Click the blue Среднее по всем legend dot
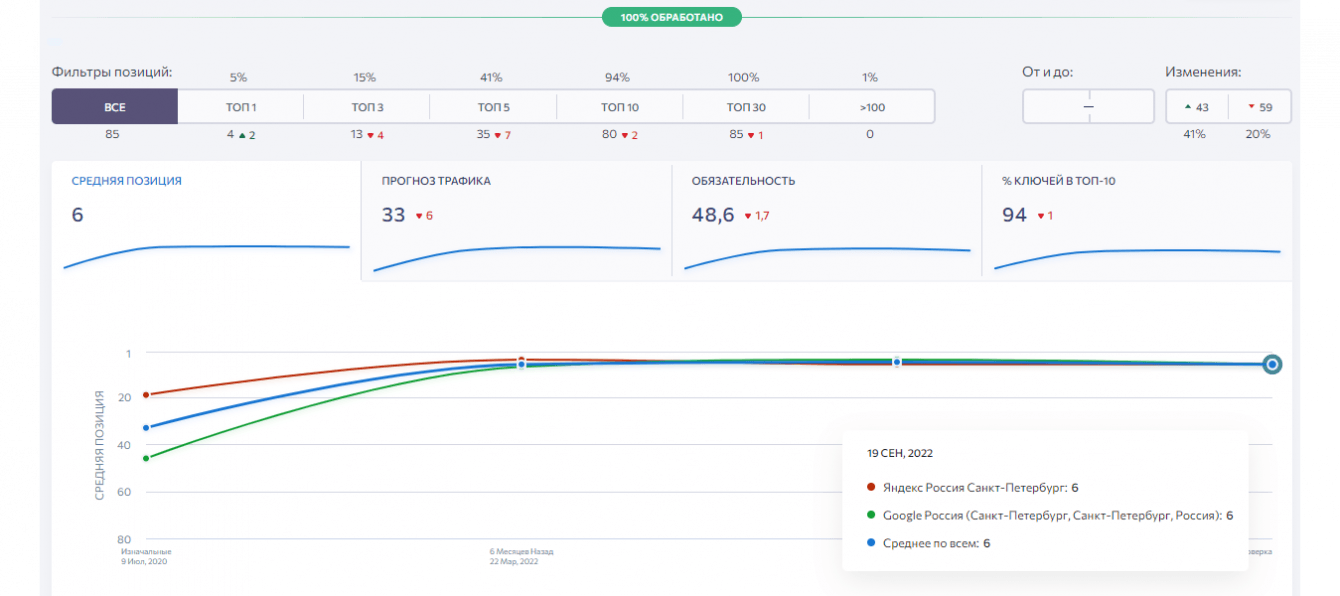 tap(871, 543)
